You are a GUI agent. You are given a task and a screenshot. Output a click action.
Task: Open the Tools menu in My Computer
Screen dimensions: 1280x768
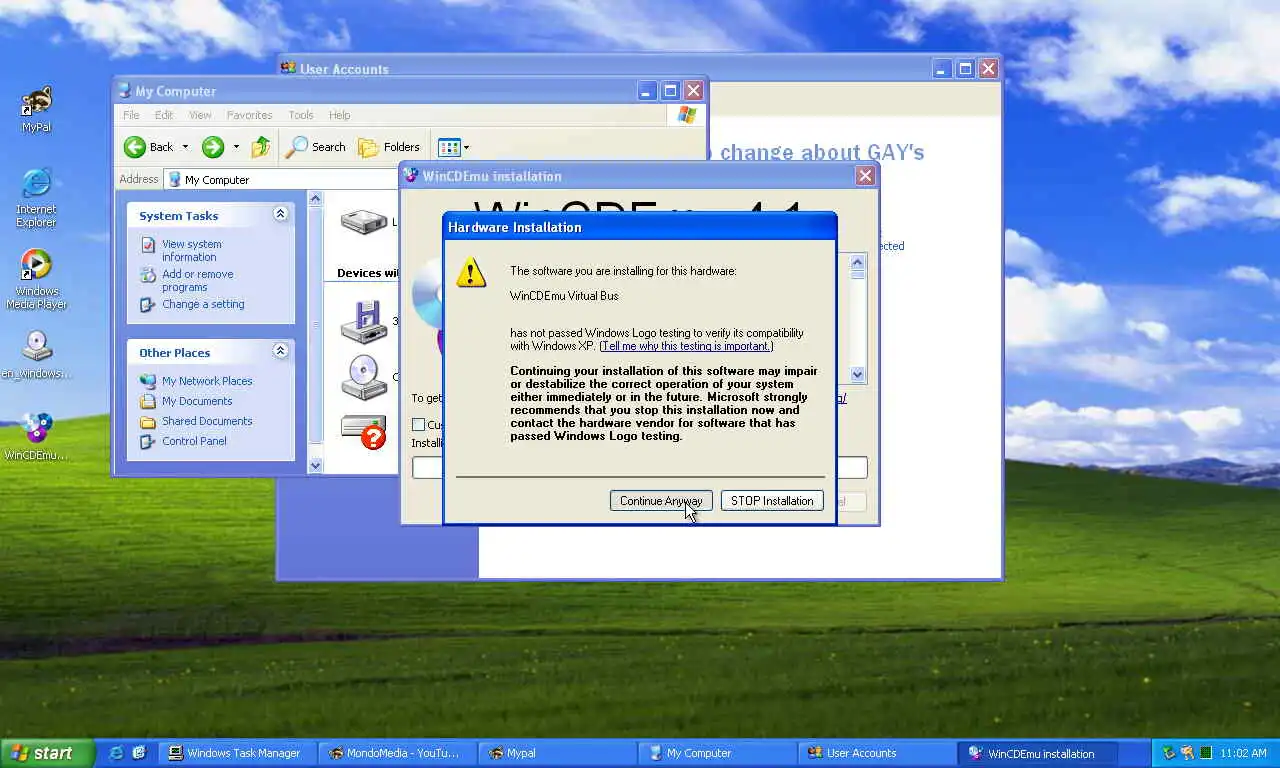pyautogui.click(x=301, y=115)
